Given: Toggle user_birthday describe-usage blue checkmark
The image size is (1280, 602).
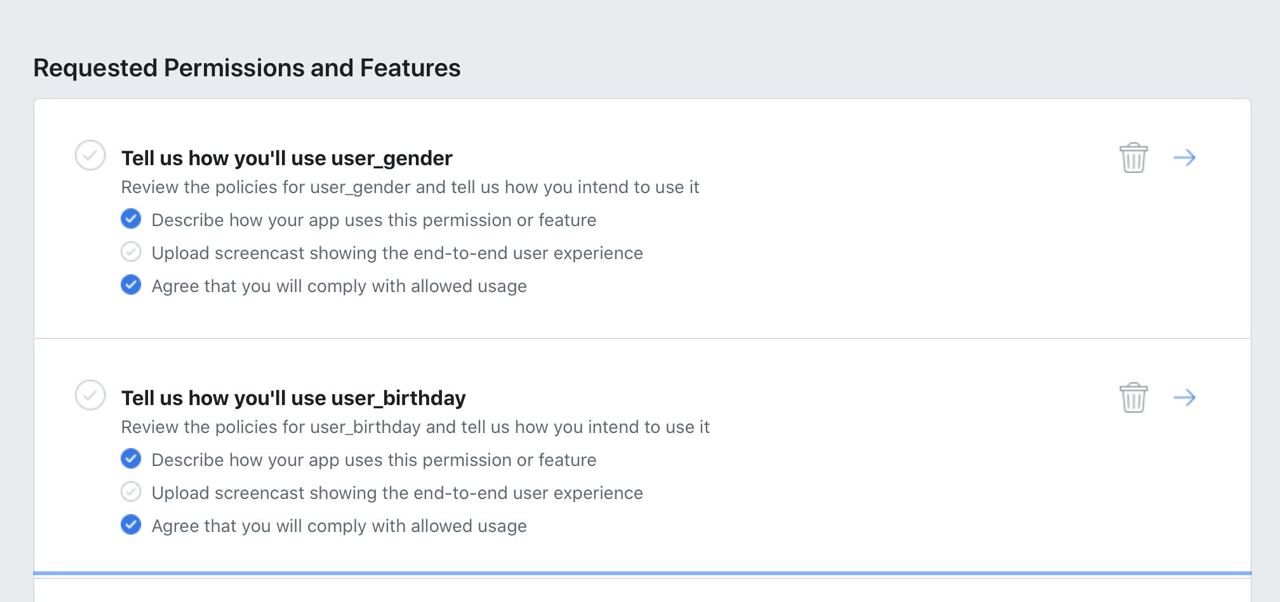Looking at the screenshot, I should (x=131, y=459).
